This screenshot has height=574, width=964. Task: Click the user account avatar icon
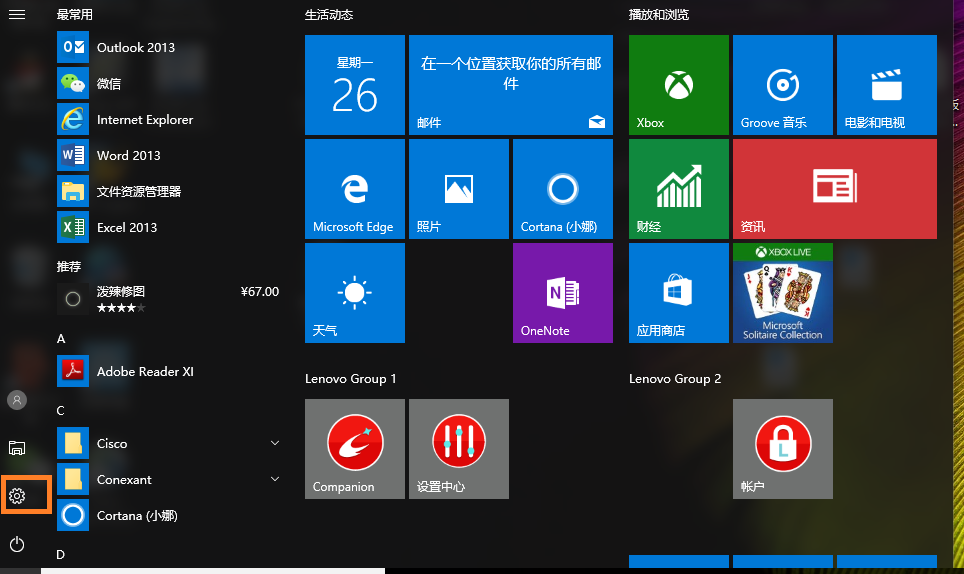[17, 400]
